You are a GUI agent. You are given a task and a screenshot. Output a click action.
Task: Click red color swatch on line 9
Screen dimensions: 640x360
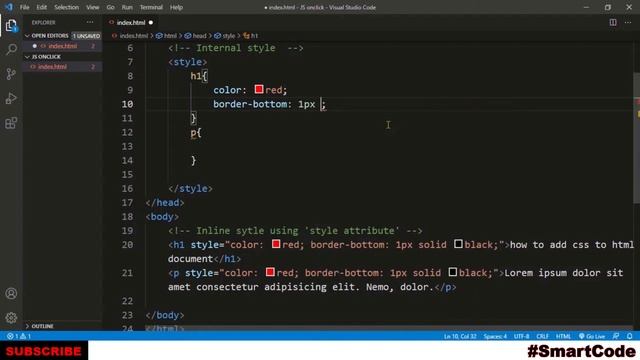(259, 89)
